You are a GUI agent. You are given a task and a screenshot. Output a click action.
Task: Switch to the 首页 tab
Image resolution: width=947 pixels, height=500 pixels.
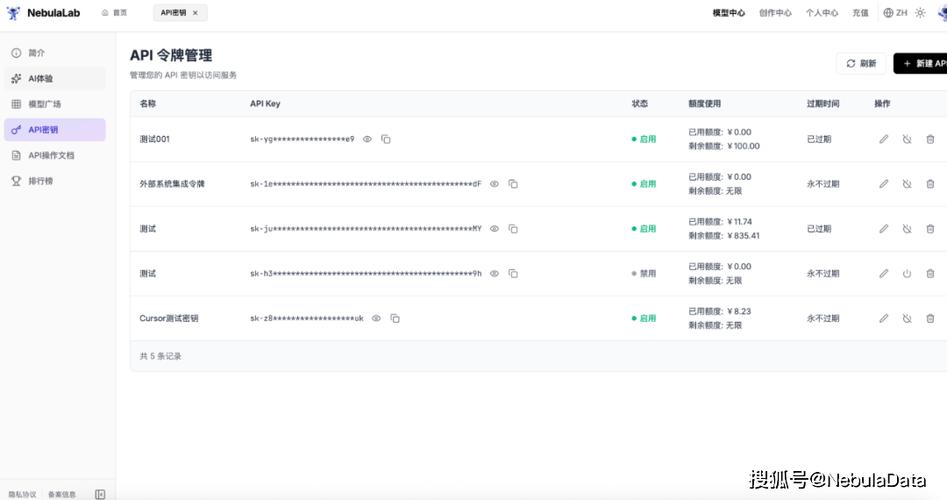tap(114, 13)
